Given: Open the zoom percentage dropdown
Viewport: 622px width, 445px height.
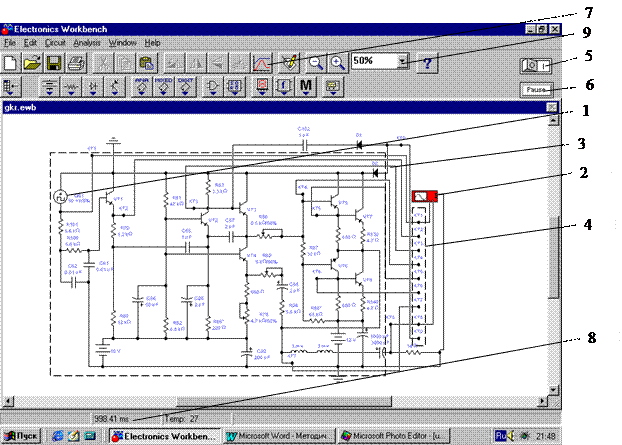Looking at the screenshot, I should [403, 61].
